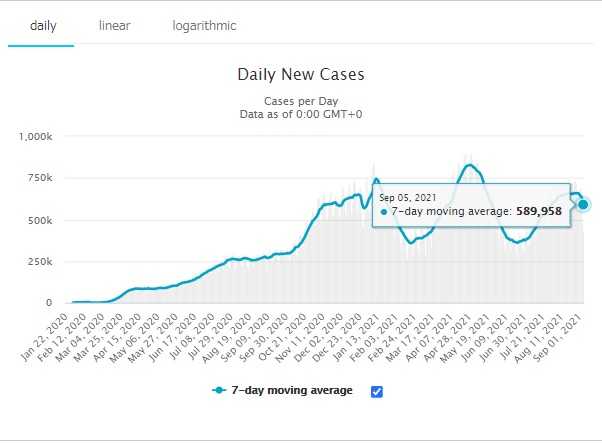Click the 500k y-axis label
The width and height of the screenshot is (602, 443).
tap(52, 220)
